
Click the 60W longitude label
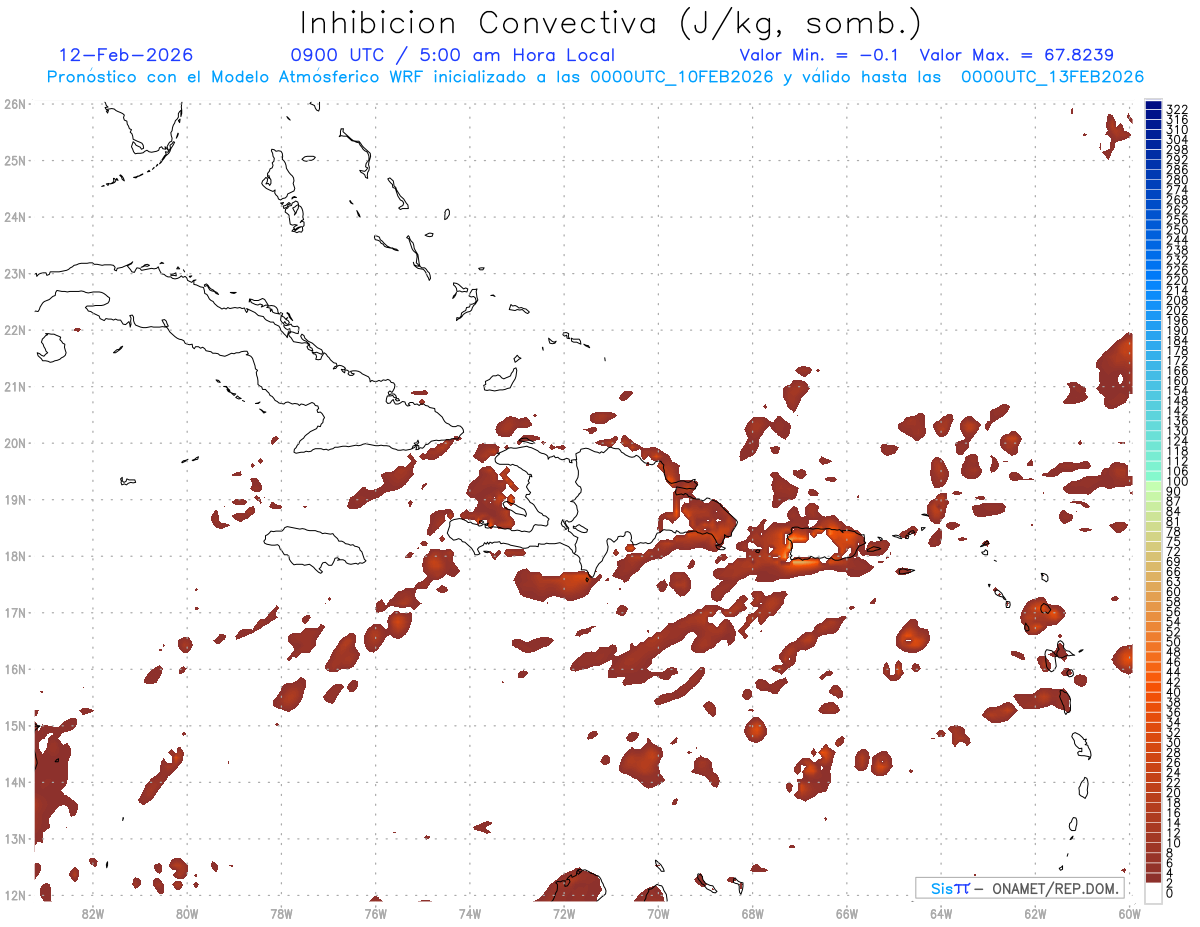click(1130, 913)
